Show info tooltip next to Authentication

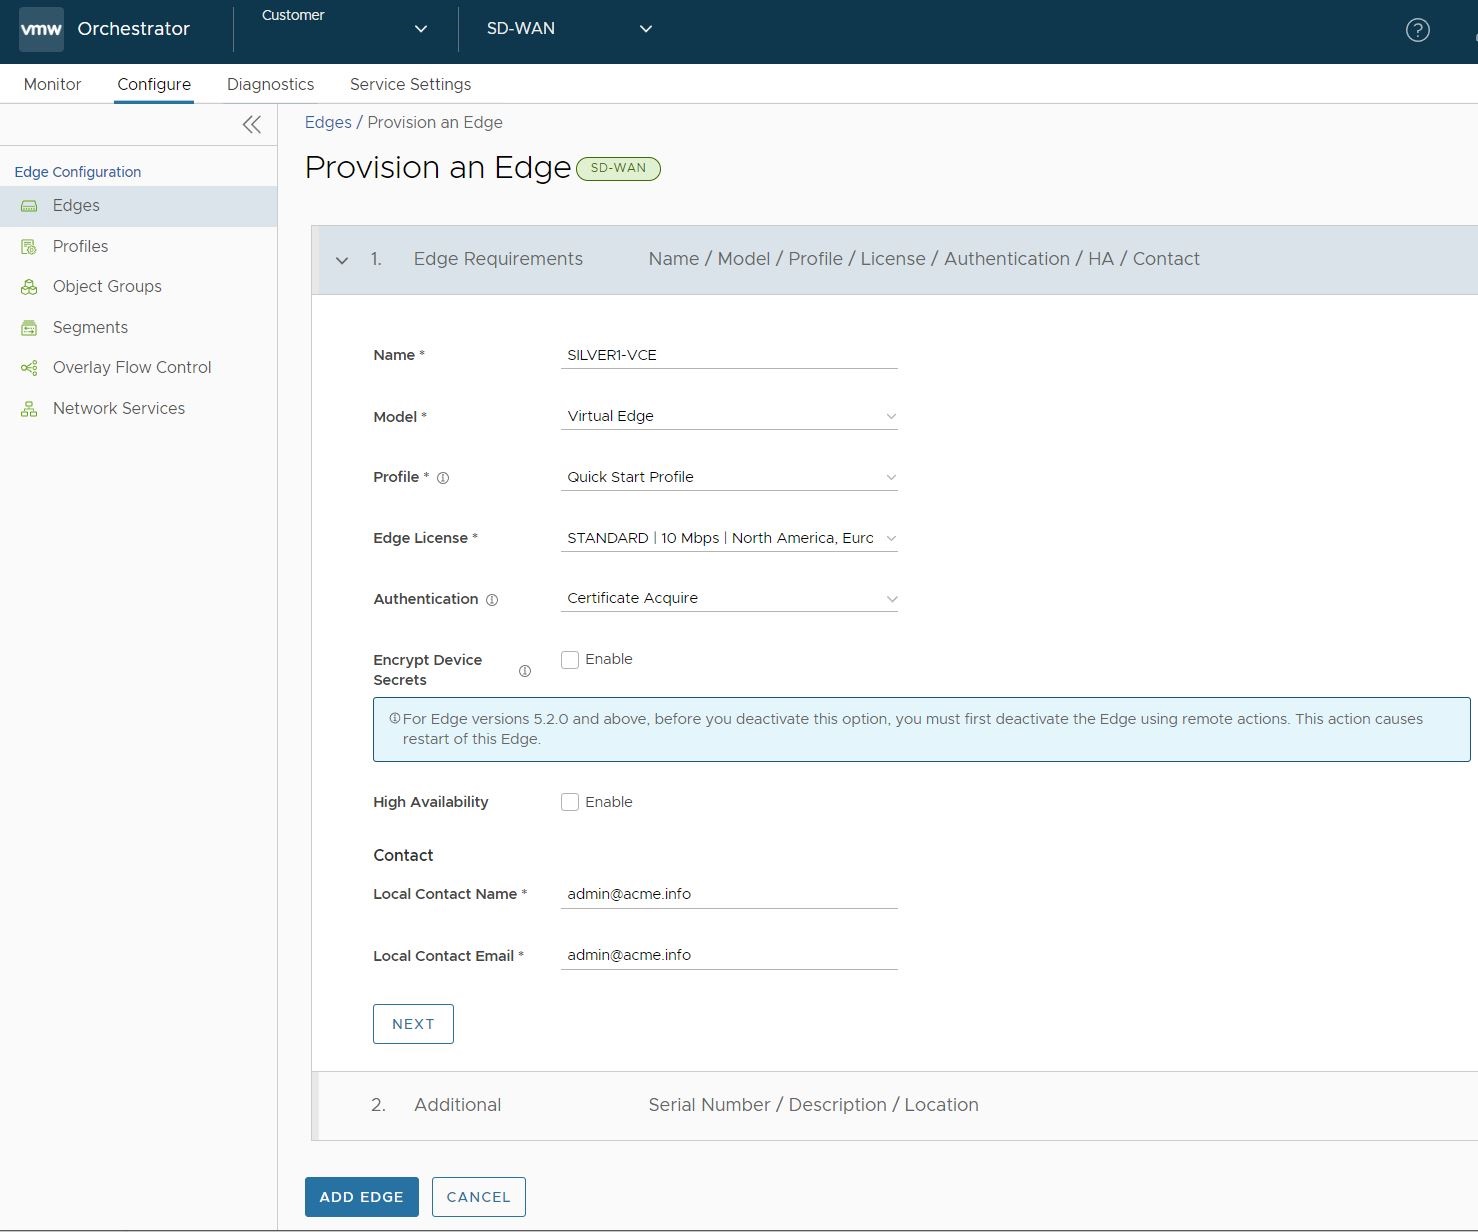point(492,600)
